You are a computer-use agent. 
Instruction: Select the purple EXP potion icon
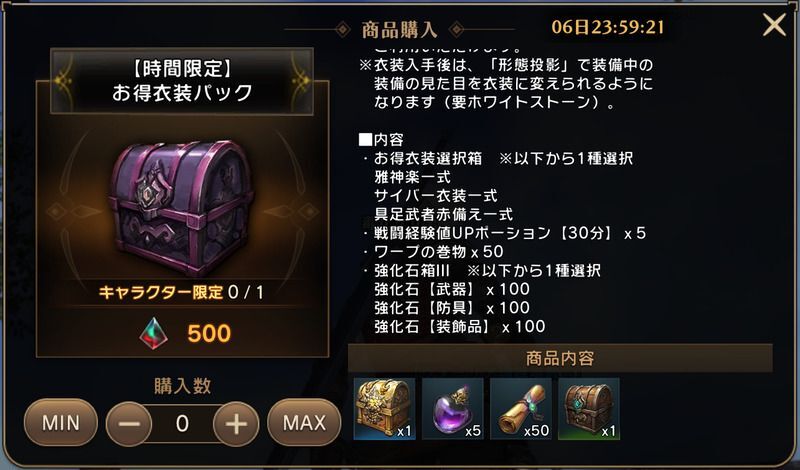pyautogui.click(x=453, y=408)
